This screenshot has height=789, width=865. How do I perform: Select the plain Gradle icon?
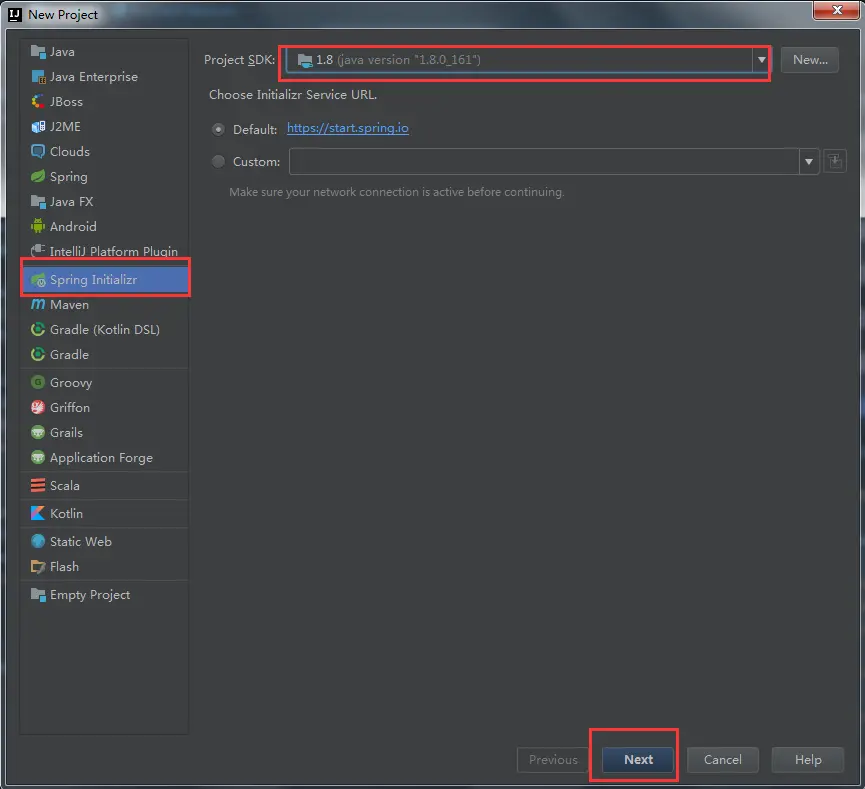coord(38,354)
